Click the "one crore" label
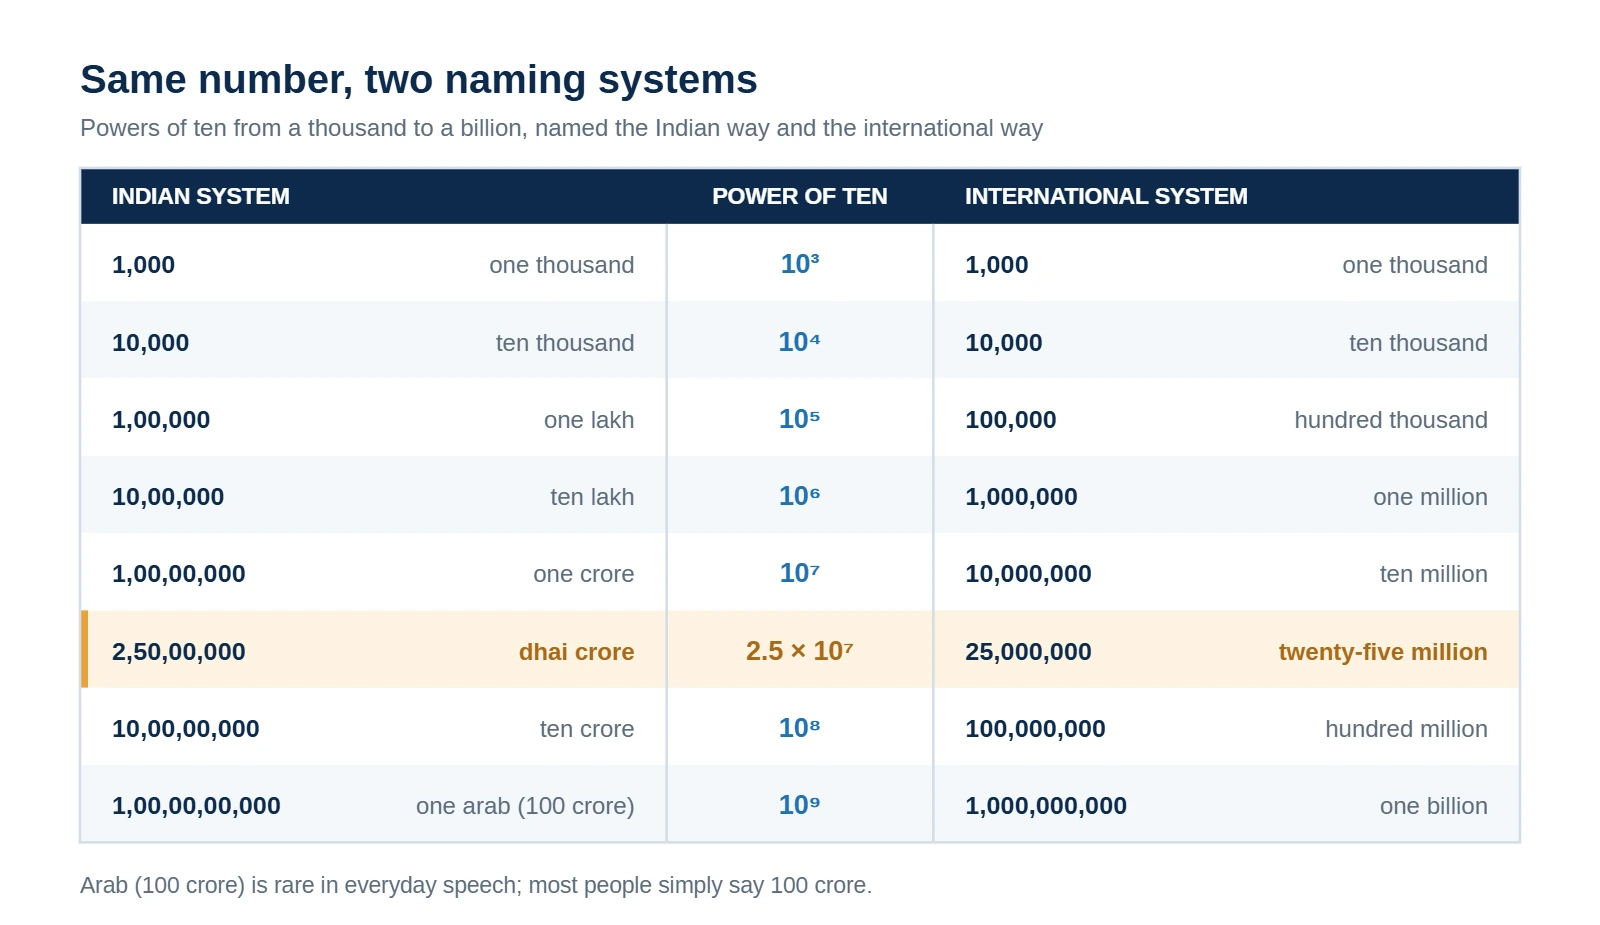 (584, 574)
